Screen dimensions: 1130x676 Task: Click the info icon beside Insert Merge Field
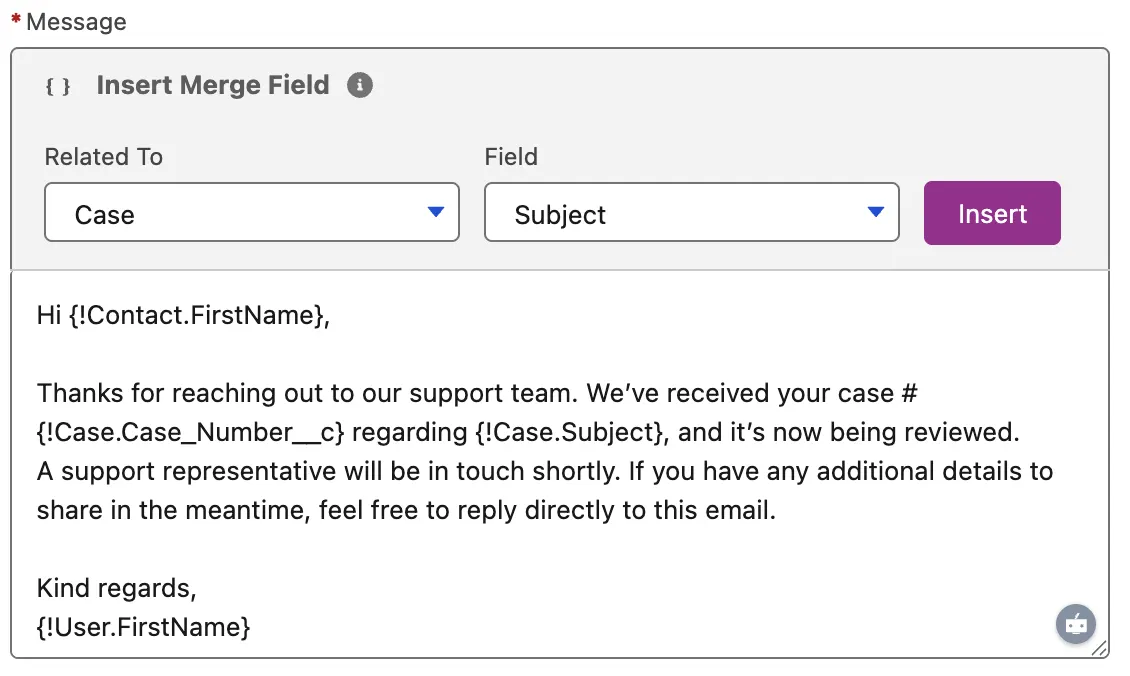coord(360,85)
